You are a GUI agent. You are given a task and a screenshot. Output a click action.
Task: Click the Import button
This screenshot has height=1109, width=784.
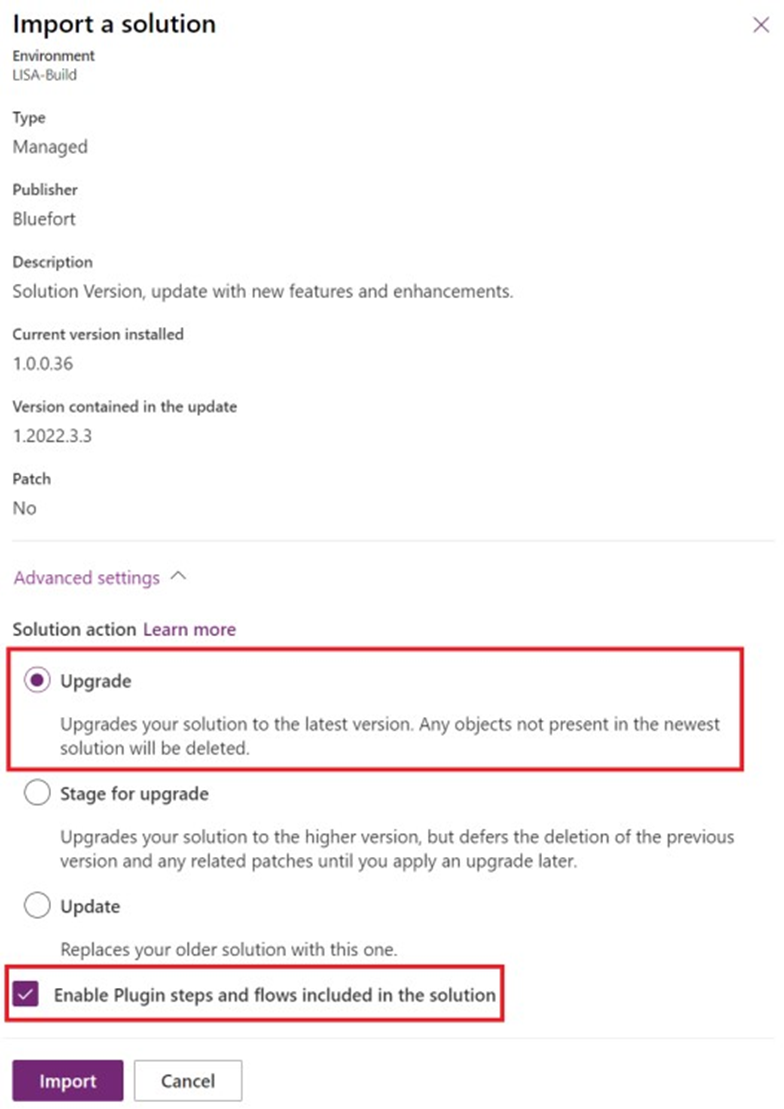point(66,1080)
